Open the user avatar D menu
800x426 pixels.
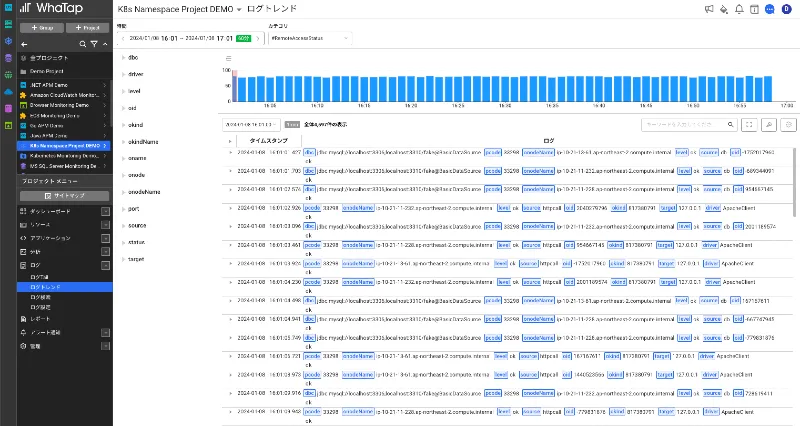coord(787,9)
